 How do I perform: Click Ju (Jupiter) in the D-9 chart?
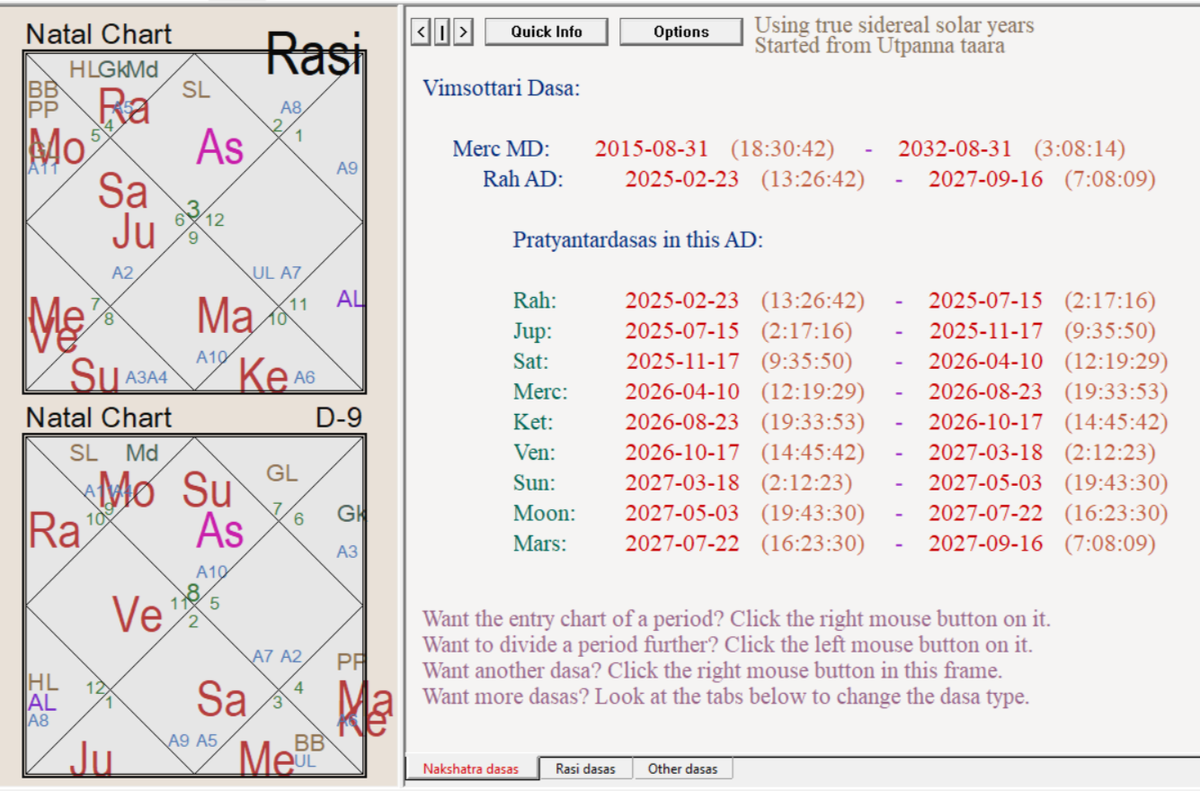click(x=91, y=759)
